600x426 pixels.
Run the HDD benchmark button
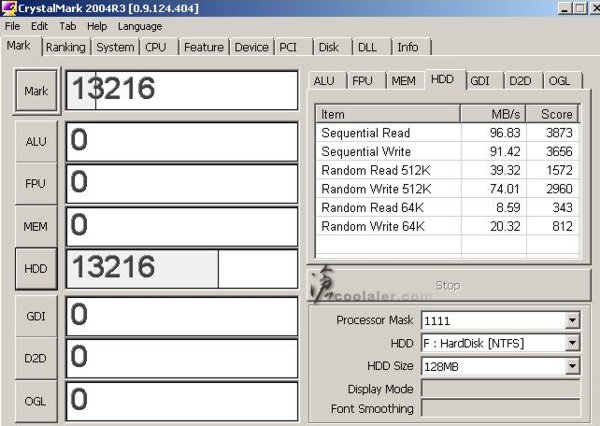pyautogui.click(x=36, y=269)
